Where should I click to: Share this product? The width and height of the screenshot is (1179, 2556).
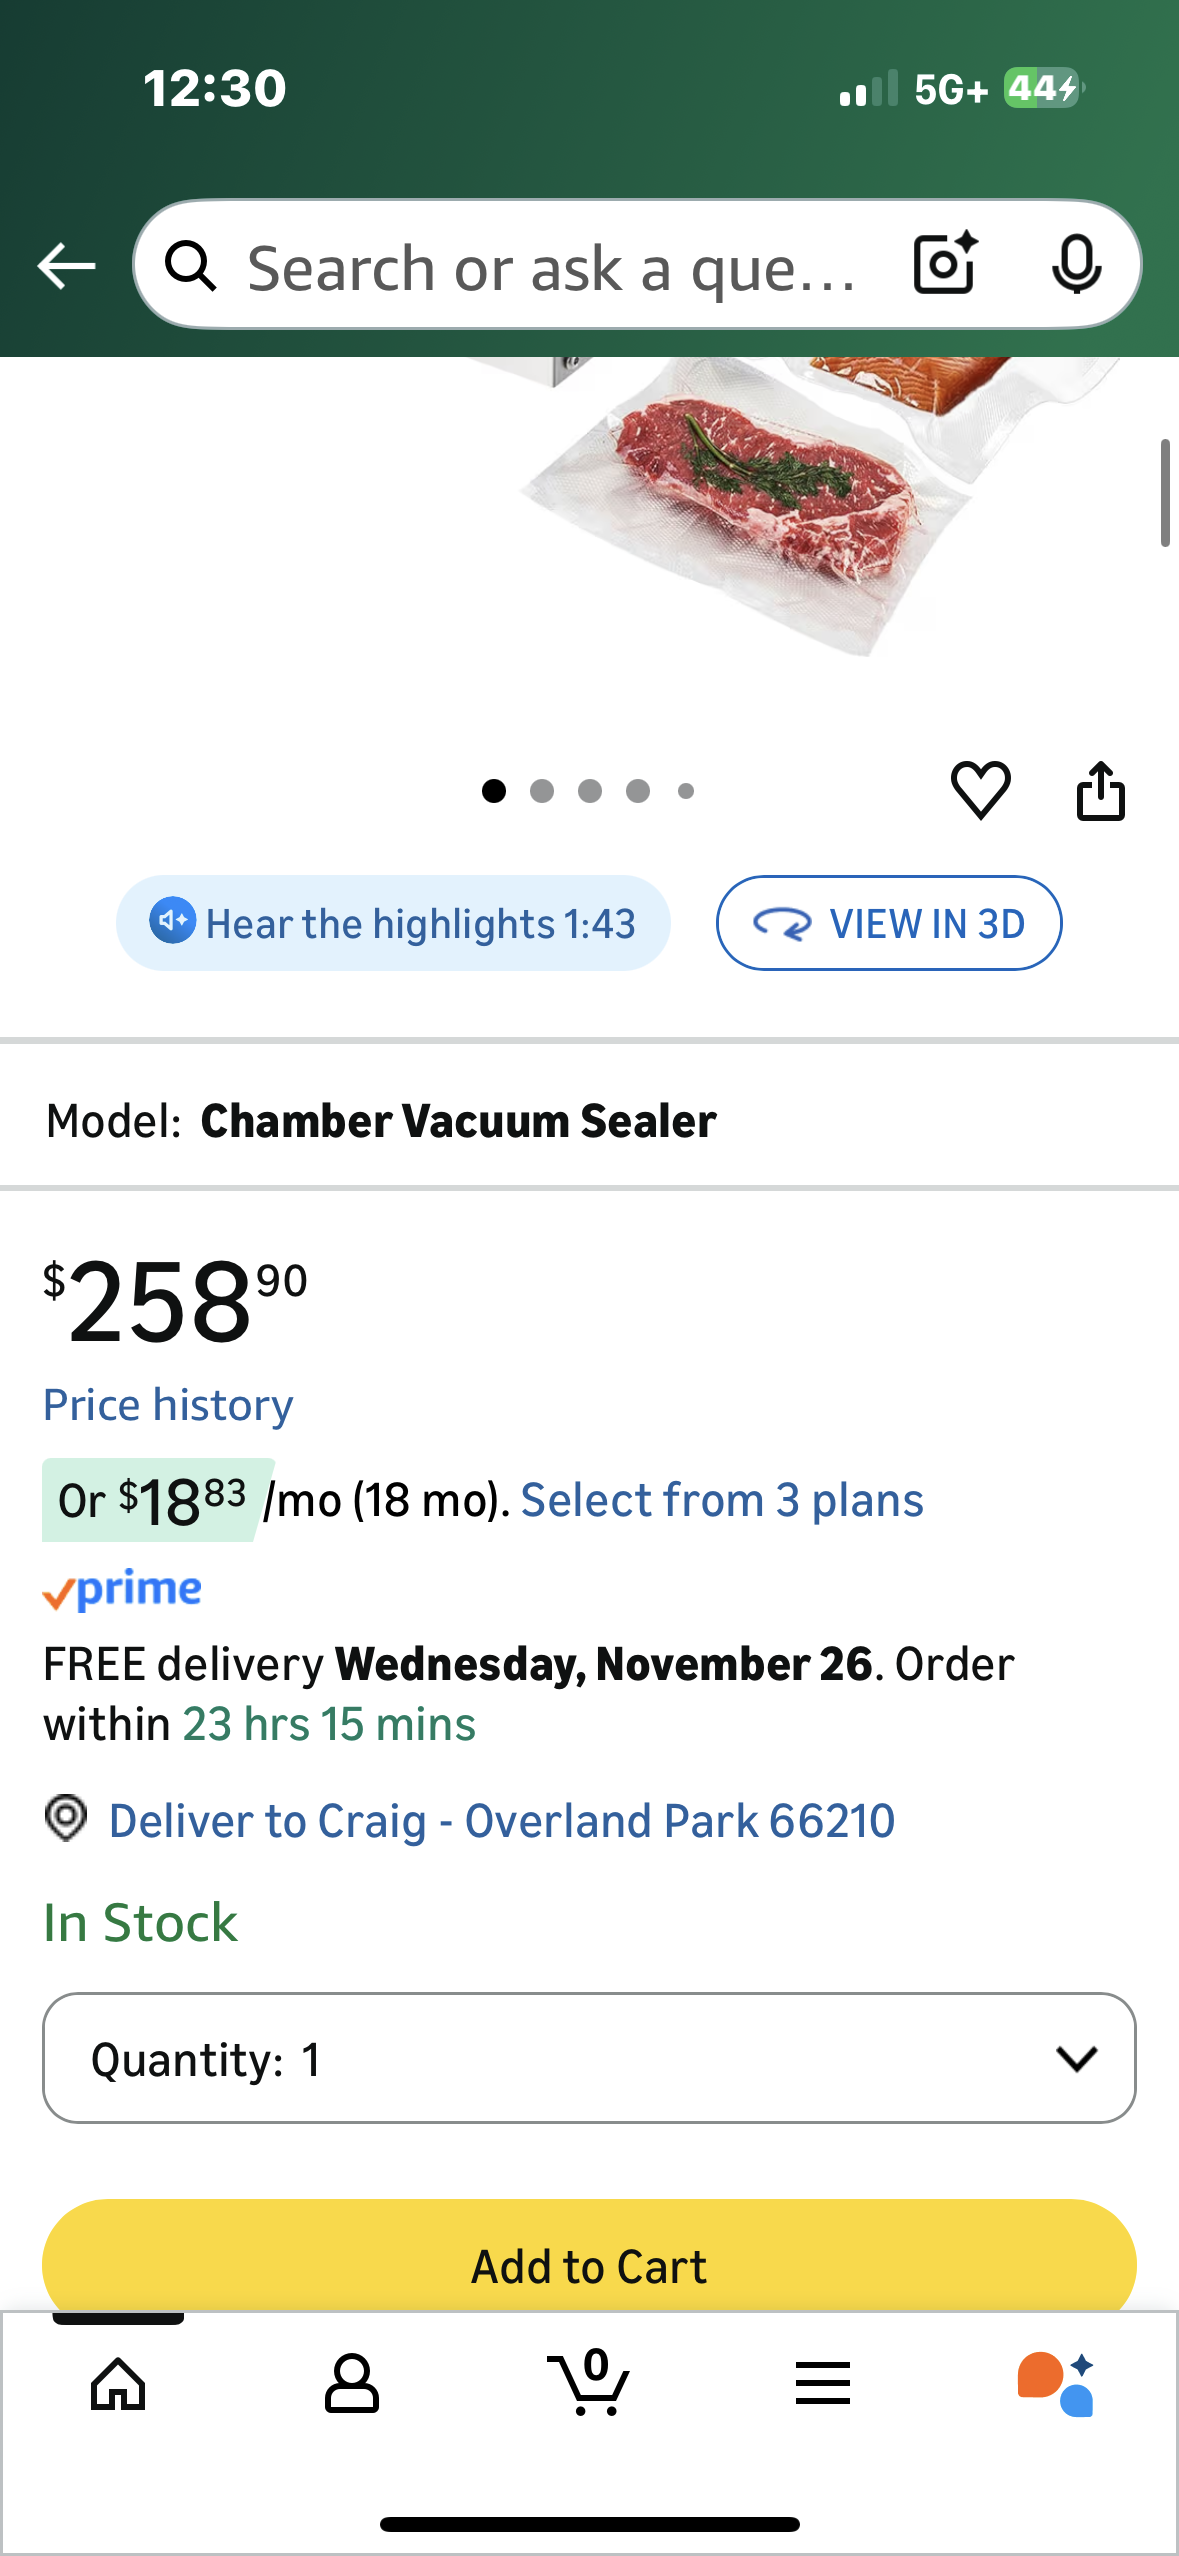pos(1101,790)
